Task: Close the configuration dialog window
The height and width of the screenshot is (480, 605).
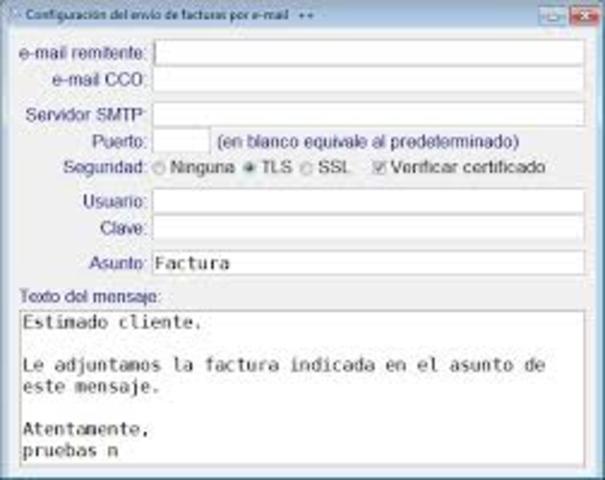Action: (585, 16)
